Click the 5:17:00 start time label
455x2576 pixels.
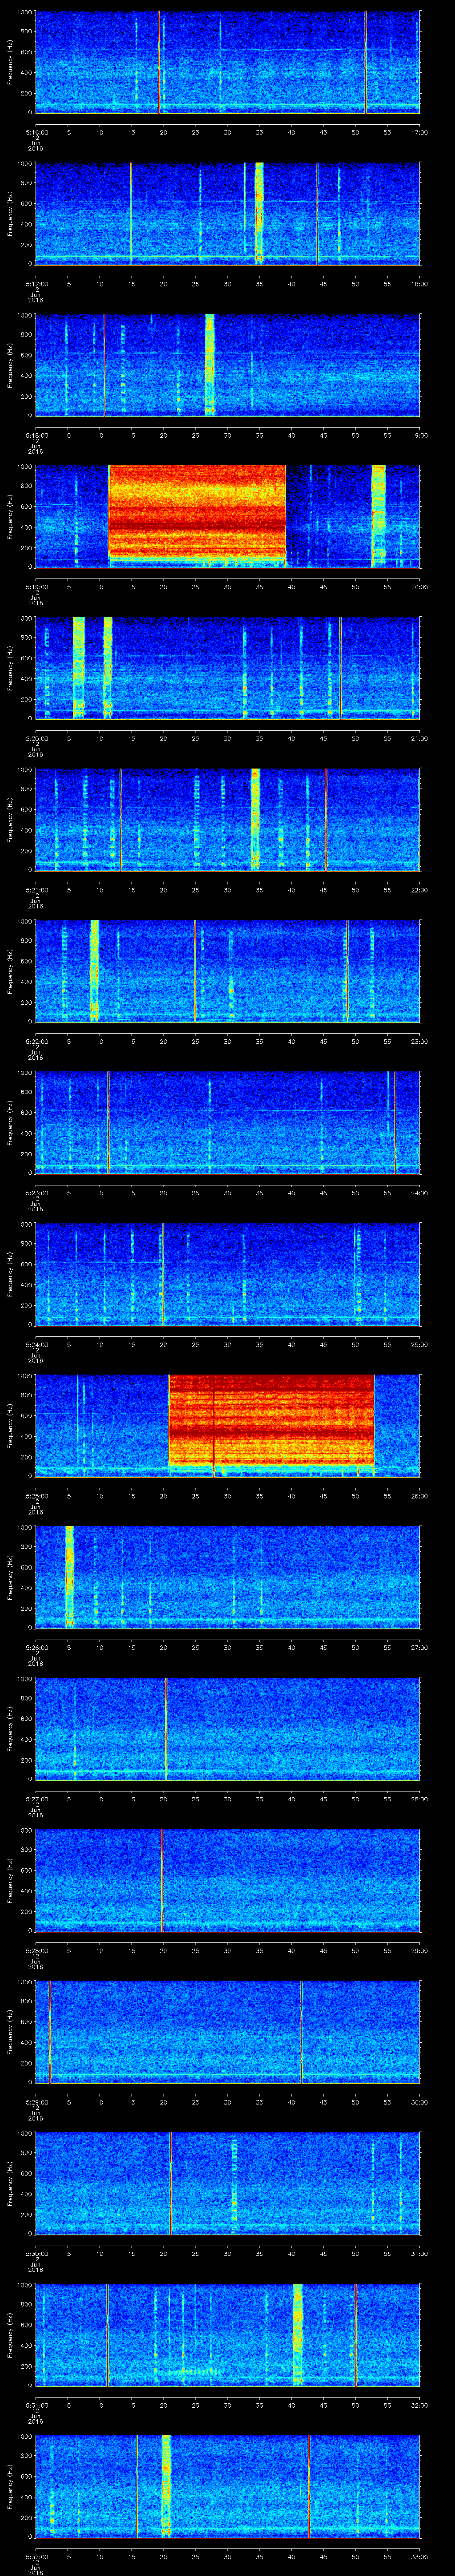[x=36, y=284]
